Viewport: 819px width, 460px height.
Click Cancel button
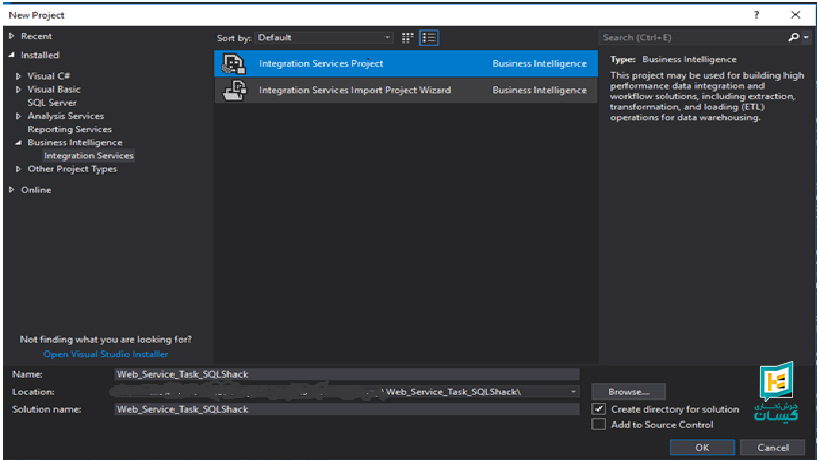click(x=773, y=447)
